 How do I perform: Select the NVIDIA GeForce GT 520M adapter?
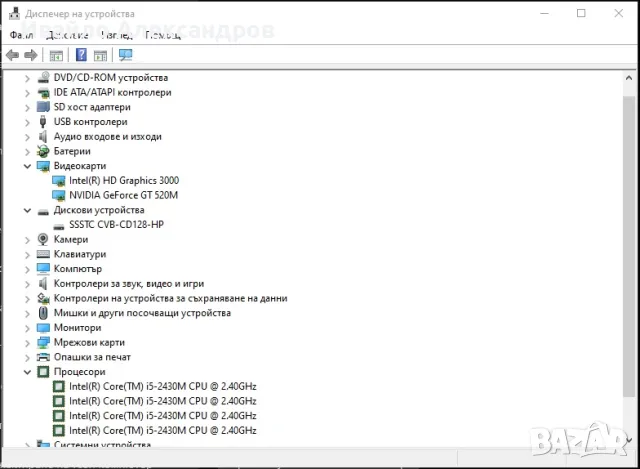point(123,195)
